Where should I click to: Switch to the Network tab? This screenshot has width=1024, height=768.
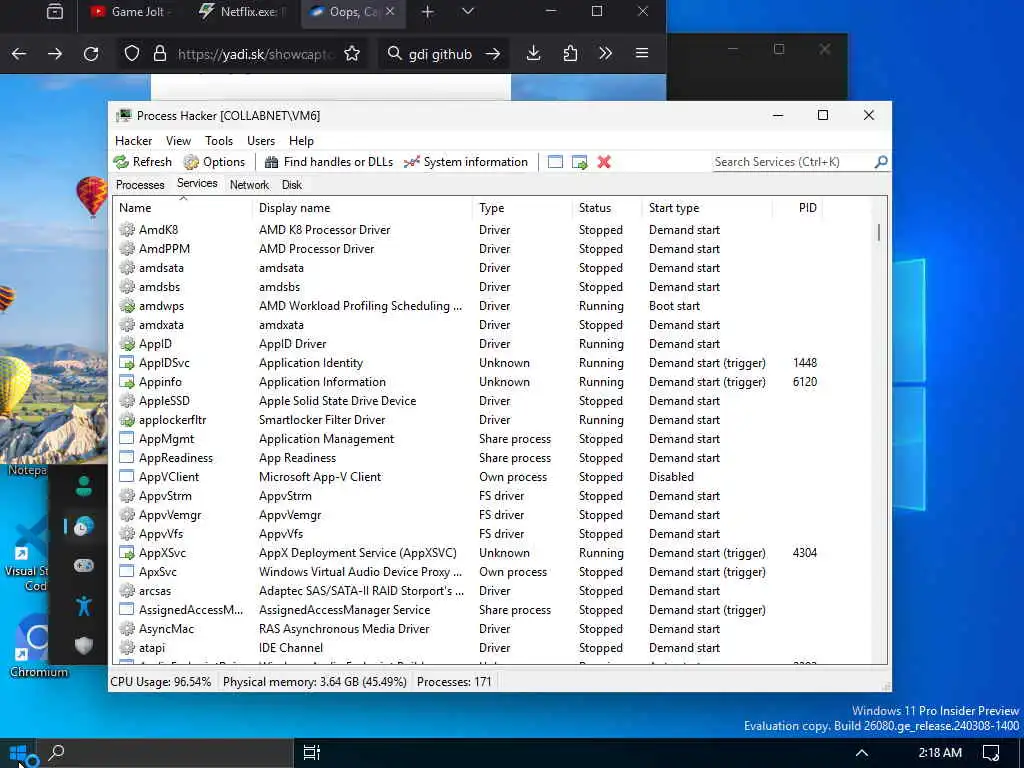click(x=249, y=185)
